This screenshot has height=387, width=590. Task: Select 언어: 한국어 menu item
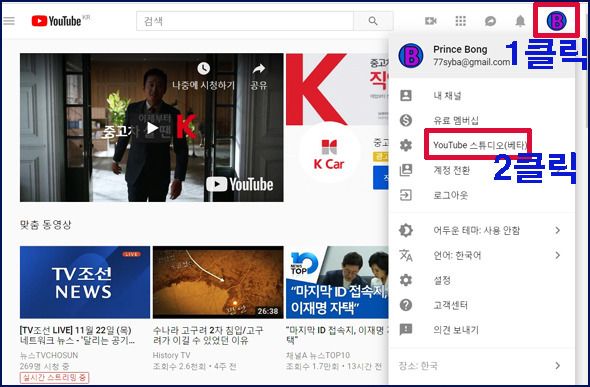pos(482,255)
